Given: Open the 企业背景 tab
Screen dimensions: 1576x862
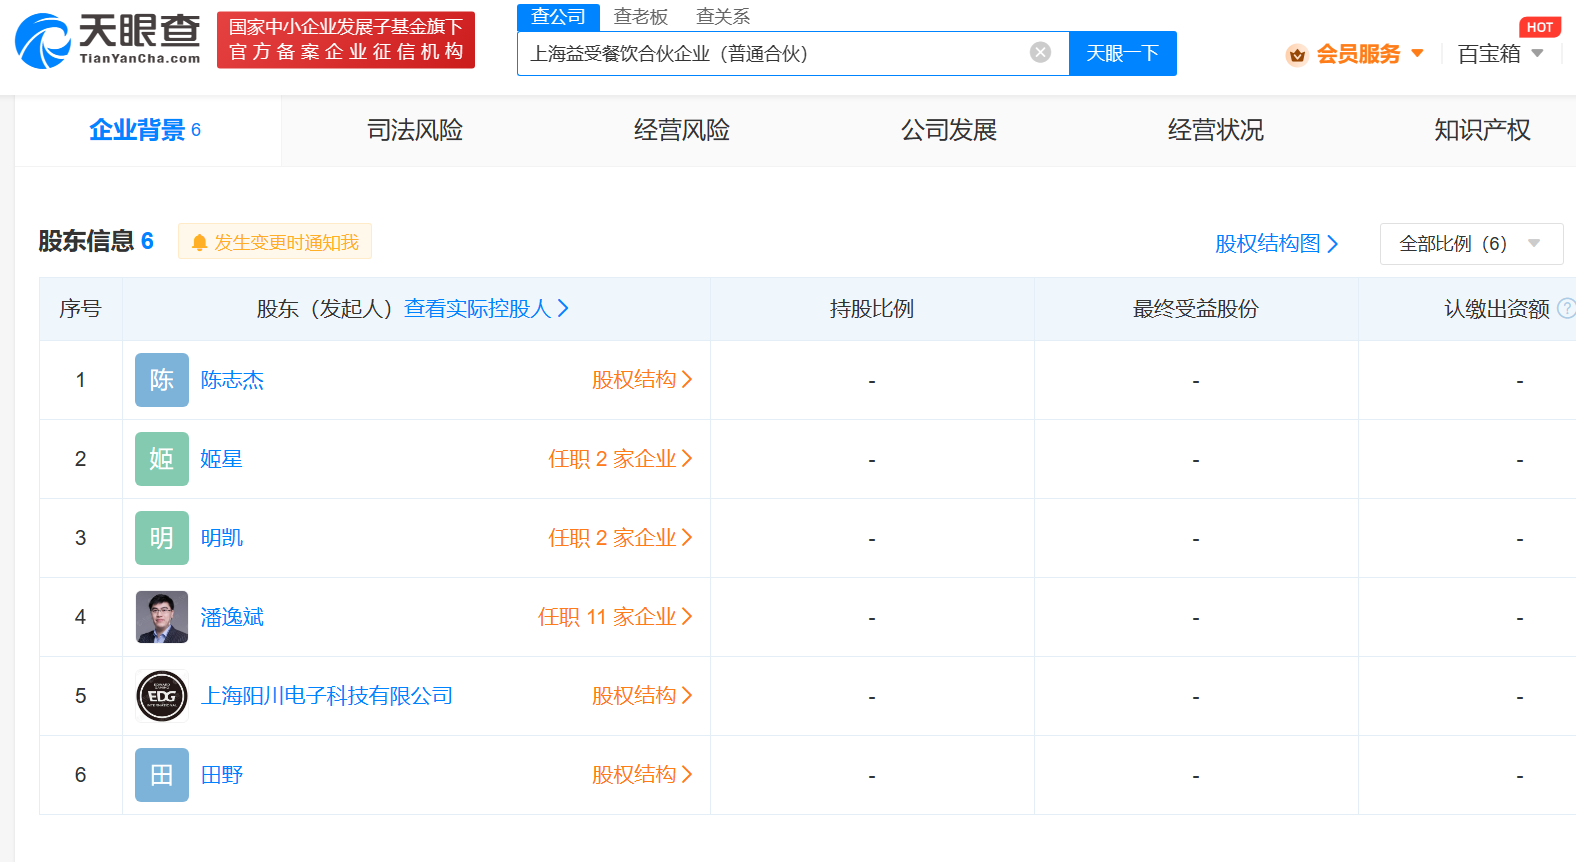Looking at the screenshot, I should 146,130.
